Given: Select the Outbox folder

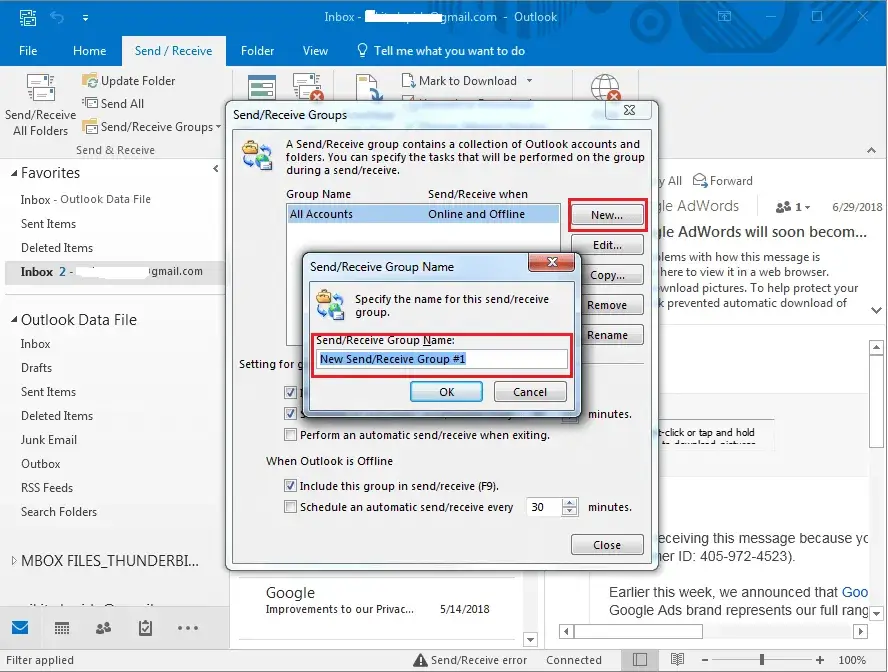Looking at the screenshot, I should 41,464.
